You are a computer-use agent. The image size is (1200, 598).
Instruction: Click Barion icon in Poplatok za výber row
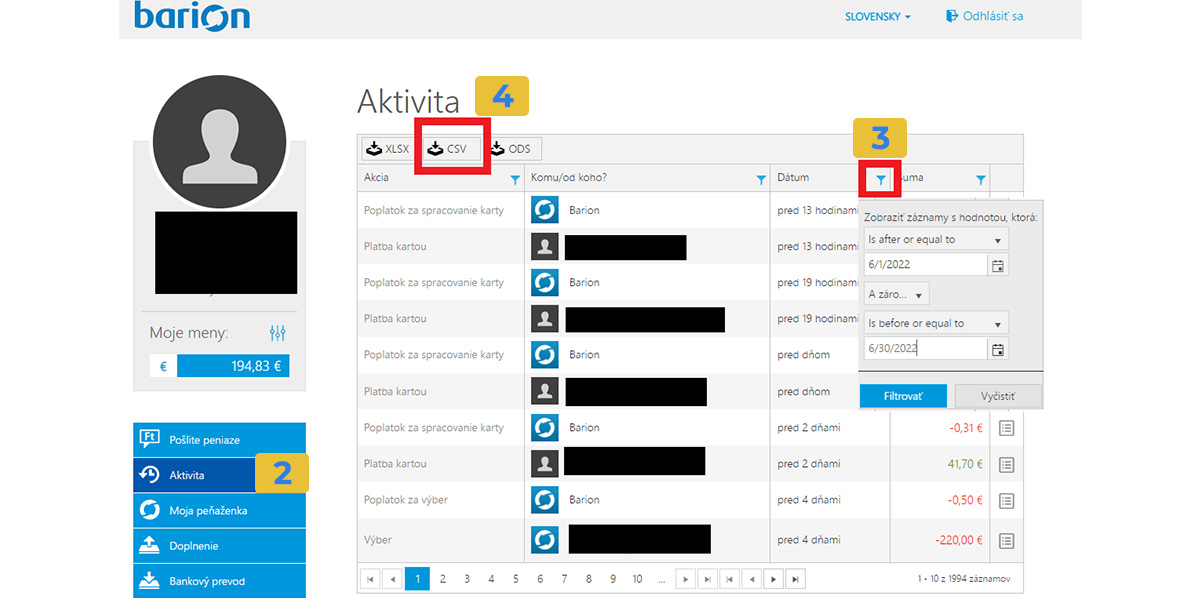click(x=544, y=500)
